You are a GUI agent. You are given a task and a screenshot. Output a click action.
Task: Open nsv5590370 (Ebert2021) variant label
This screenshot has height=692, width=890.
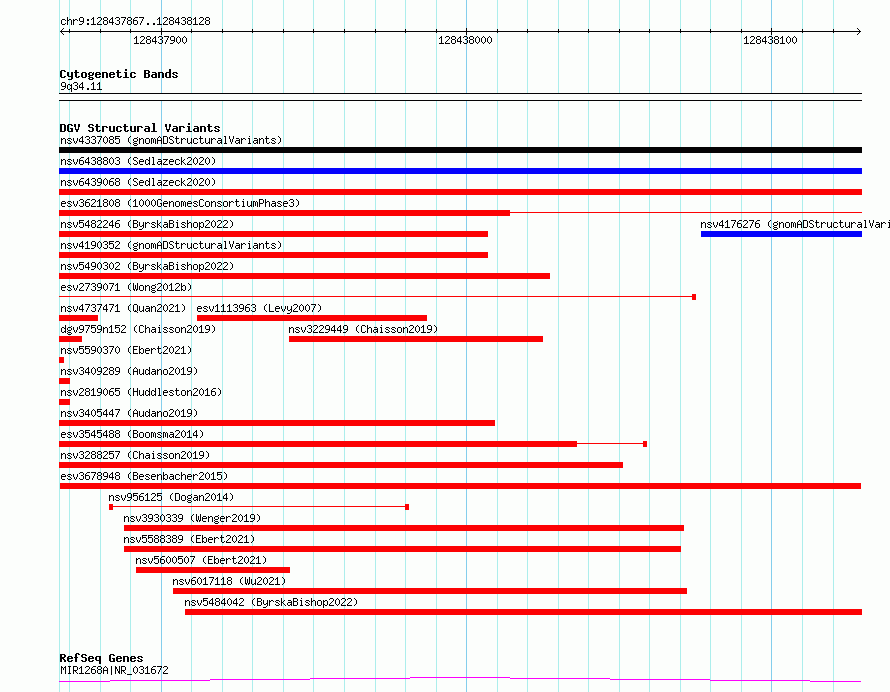pyautogui.click(x=126, y=350)
